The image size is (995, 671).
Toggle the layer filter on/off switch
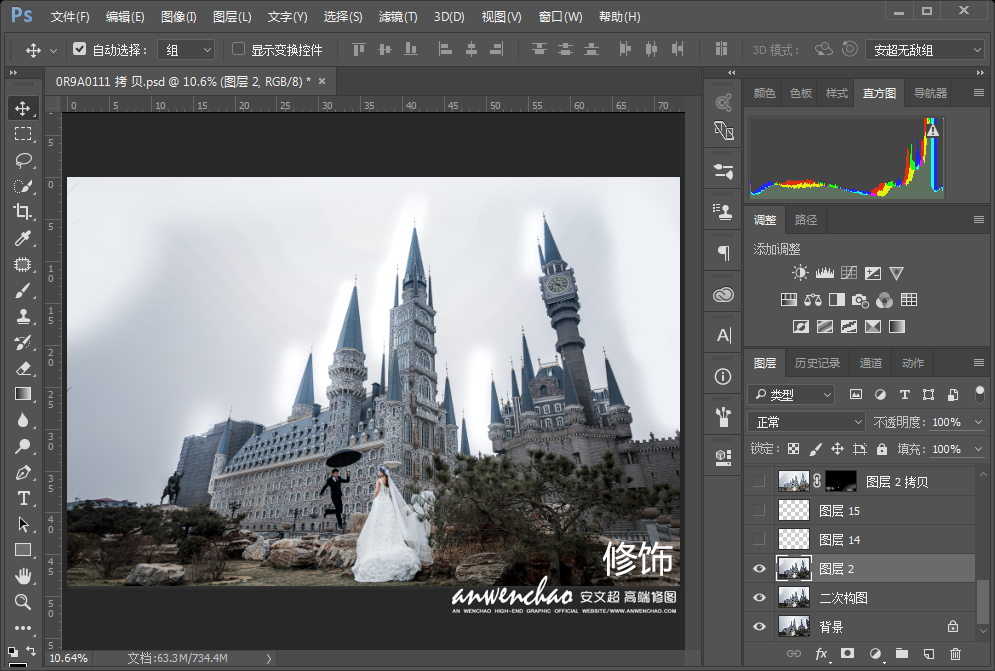point(980,394)
